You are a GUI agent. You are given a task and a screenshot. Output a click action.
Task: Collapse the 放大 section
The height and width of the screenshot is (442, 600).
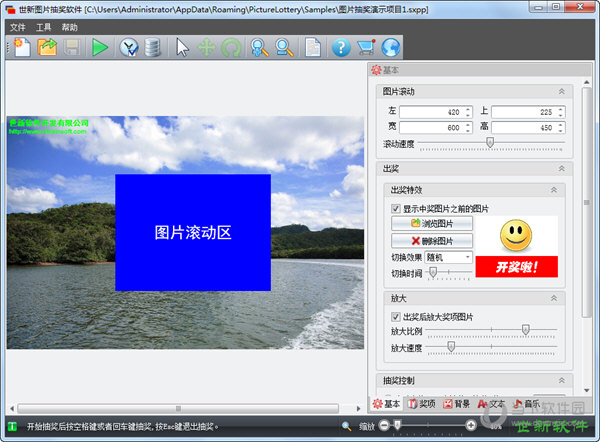pyautogui.click(x=554, y=298)
